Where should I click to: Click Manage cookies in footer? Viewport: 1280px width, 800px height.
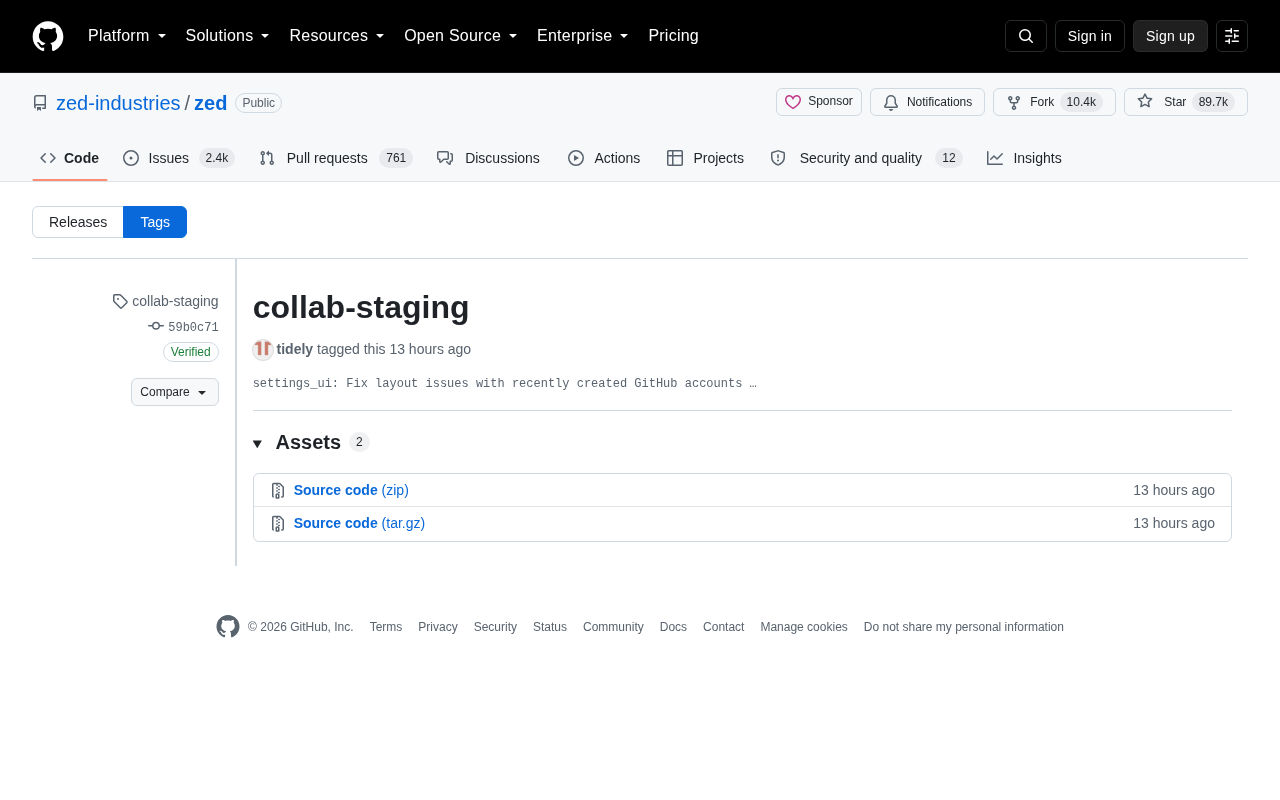[x=804, y=627]
